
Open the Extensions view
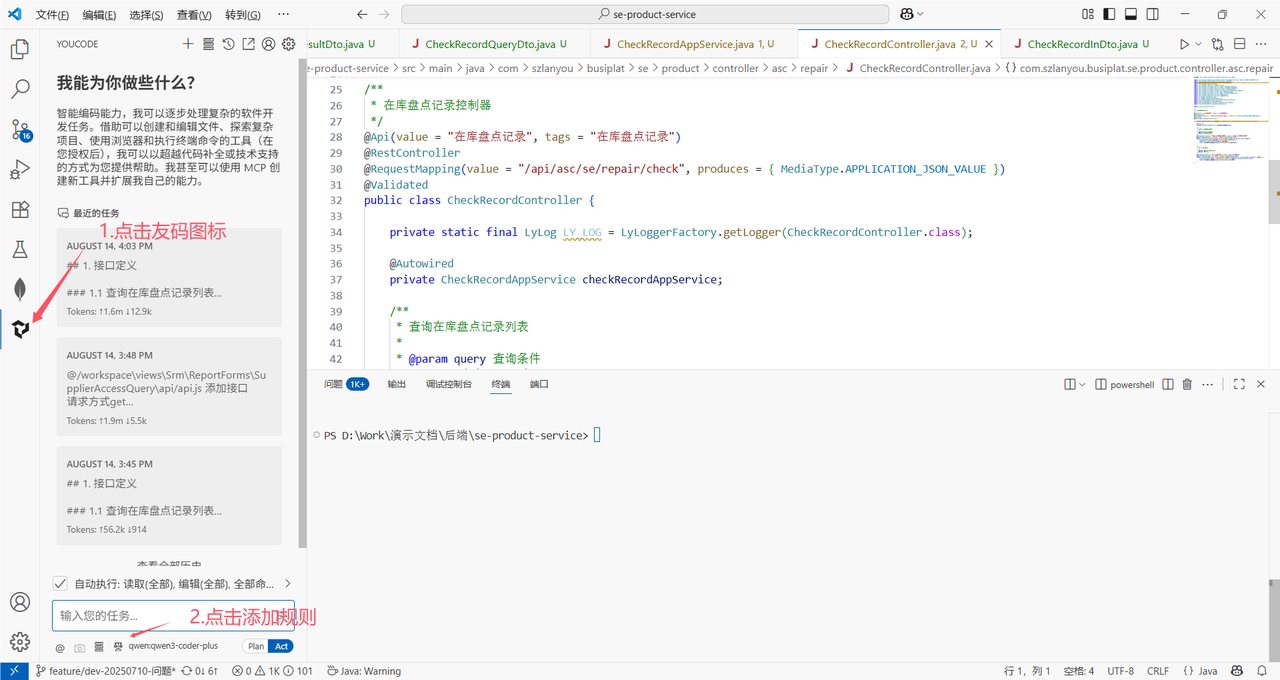pyautogui.click(x=20, y=209)
